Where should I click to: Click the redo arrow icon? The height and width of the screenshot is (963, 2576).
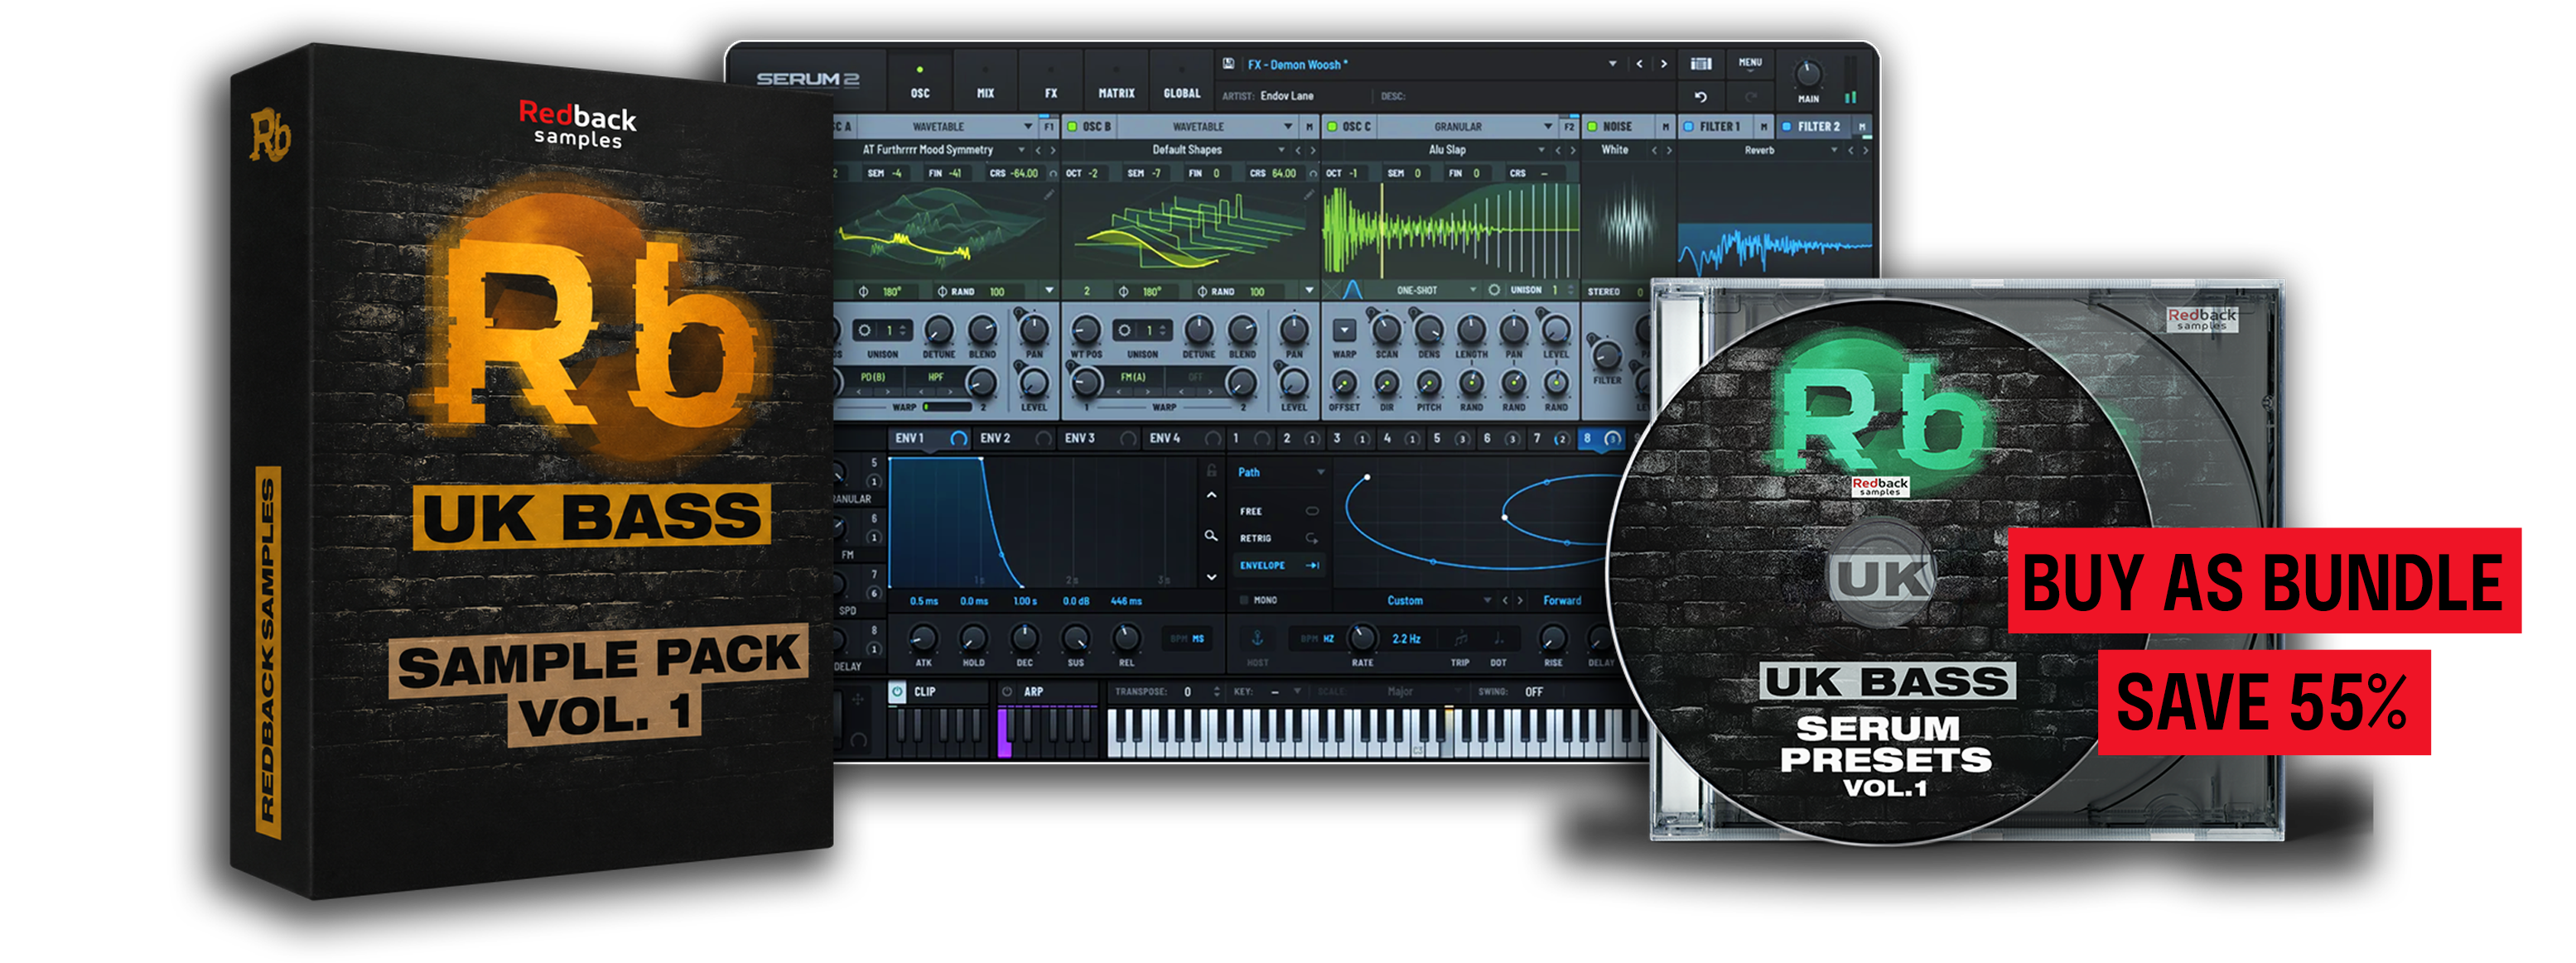(x=1750, y=97)
